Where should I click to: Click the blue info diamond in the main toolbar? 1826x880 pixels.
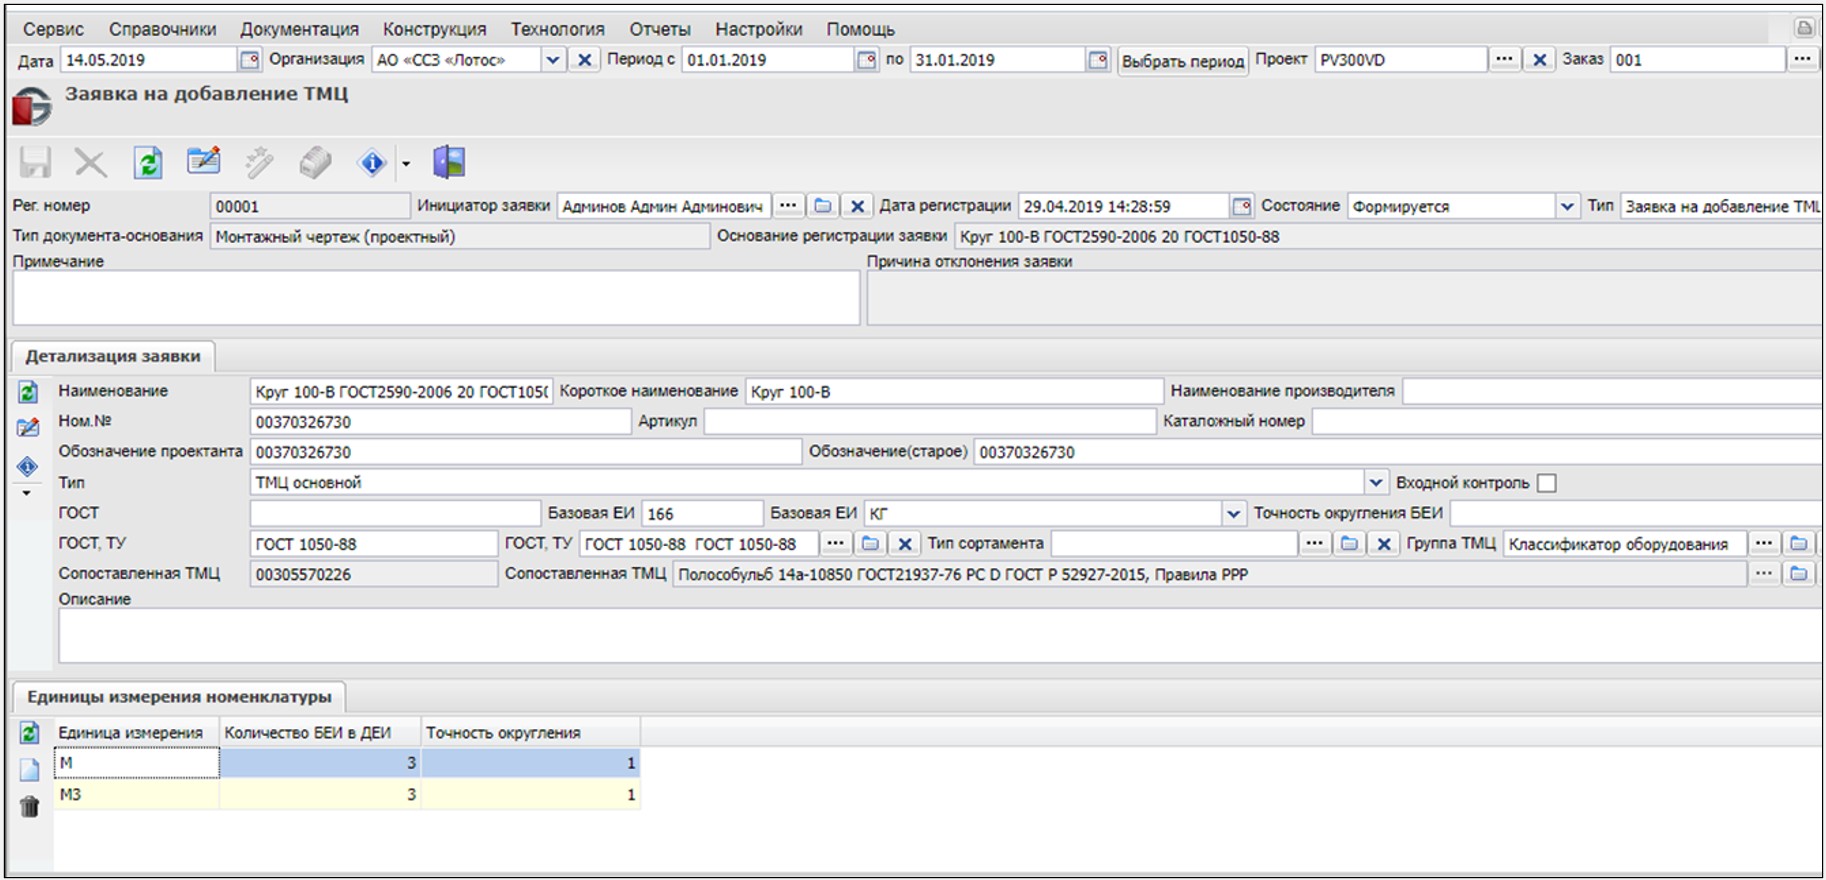[x=372, y=162]
